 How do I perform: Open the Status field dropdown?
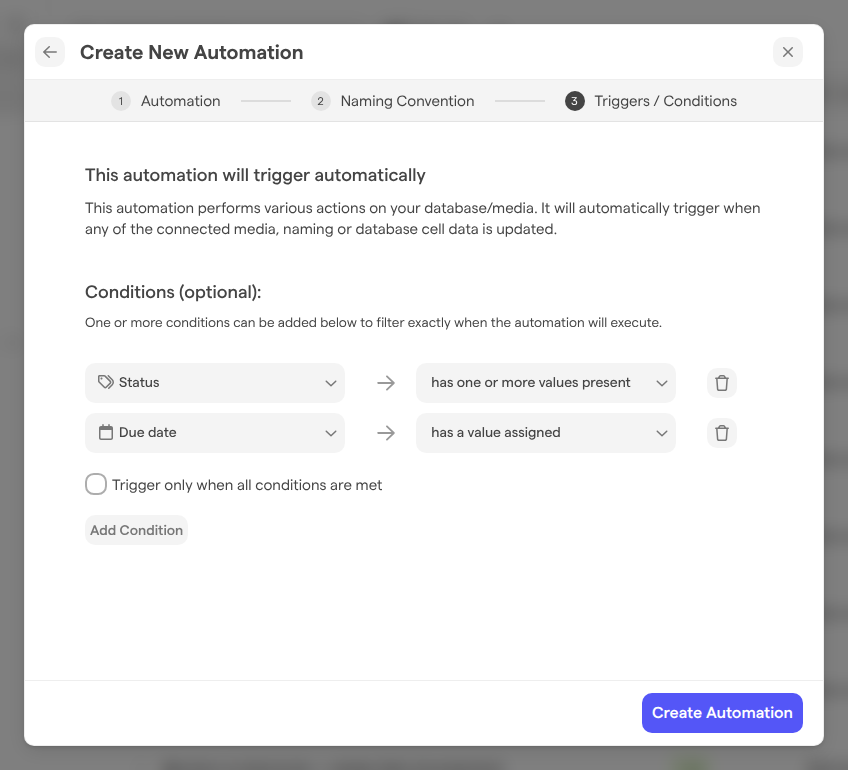(215, 383)
